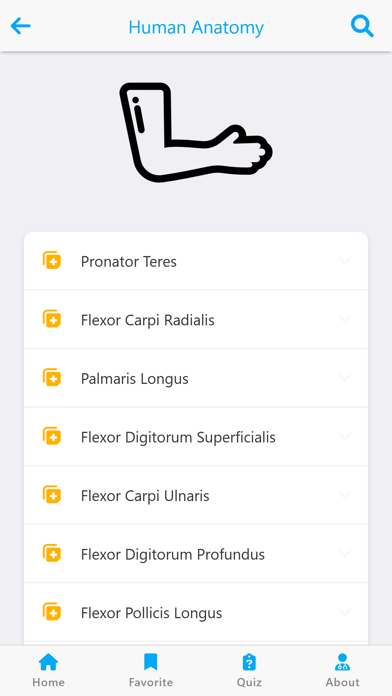Tap the forearm illustration image

(196, 132)
